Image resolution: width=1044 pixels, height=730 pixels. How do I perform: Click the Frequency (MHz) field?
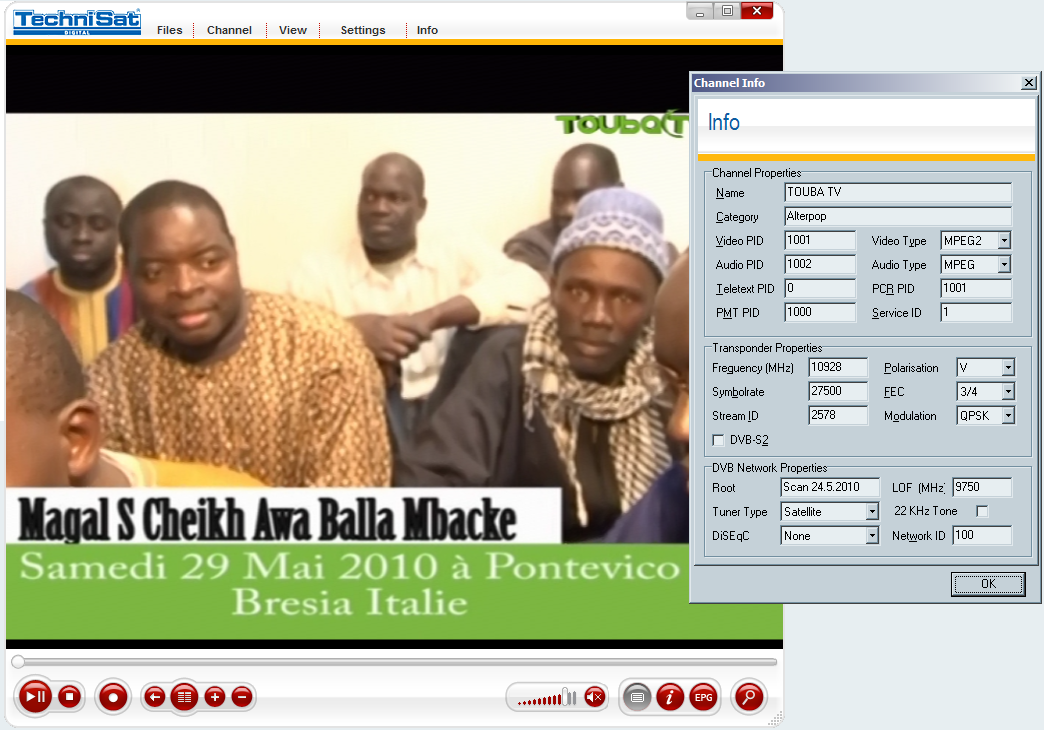click(838, 367)
